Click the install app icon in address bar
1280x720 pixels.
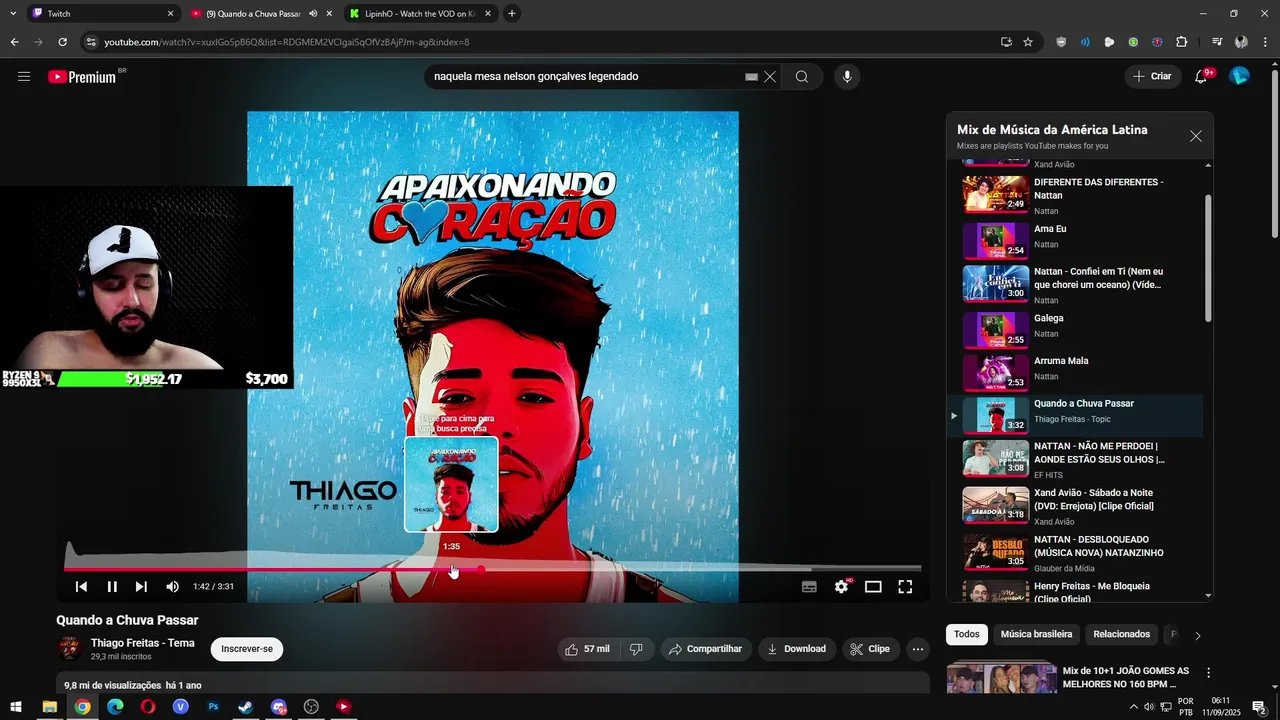[x=1006, y=42]
